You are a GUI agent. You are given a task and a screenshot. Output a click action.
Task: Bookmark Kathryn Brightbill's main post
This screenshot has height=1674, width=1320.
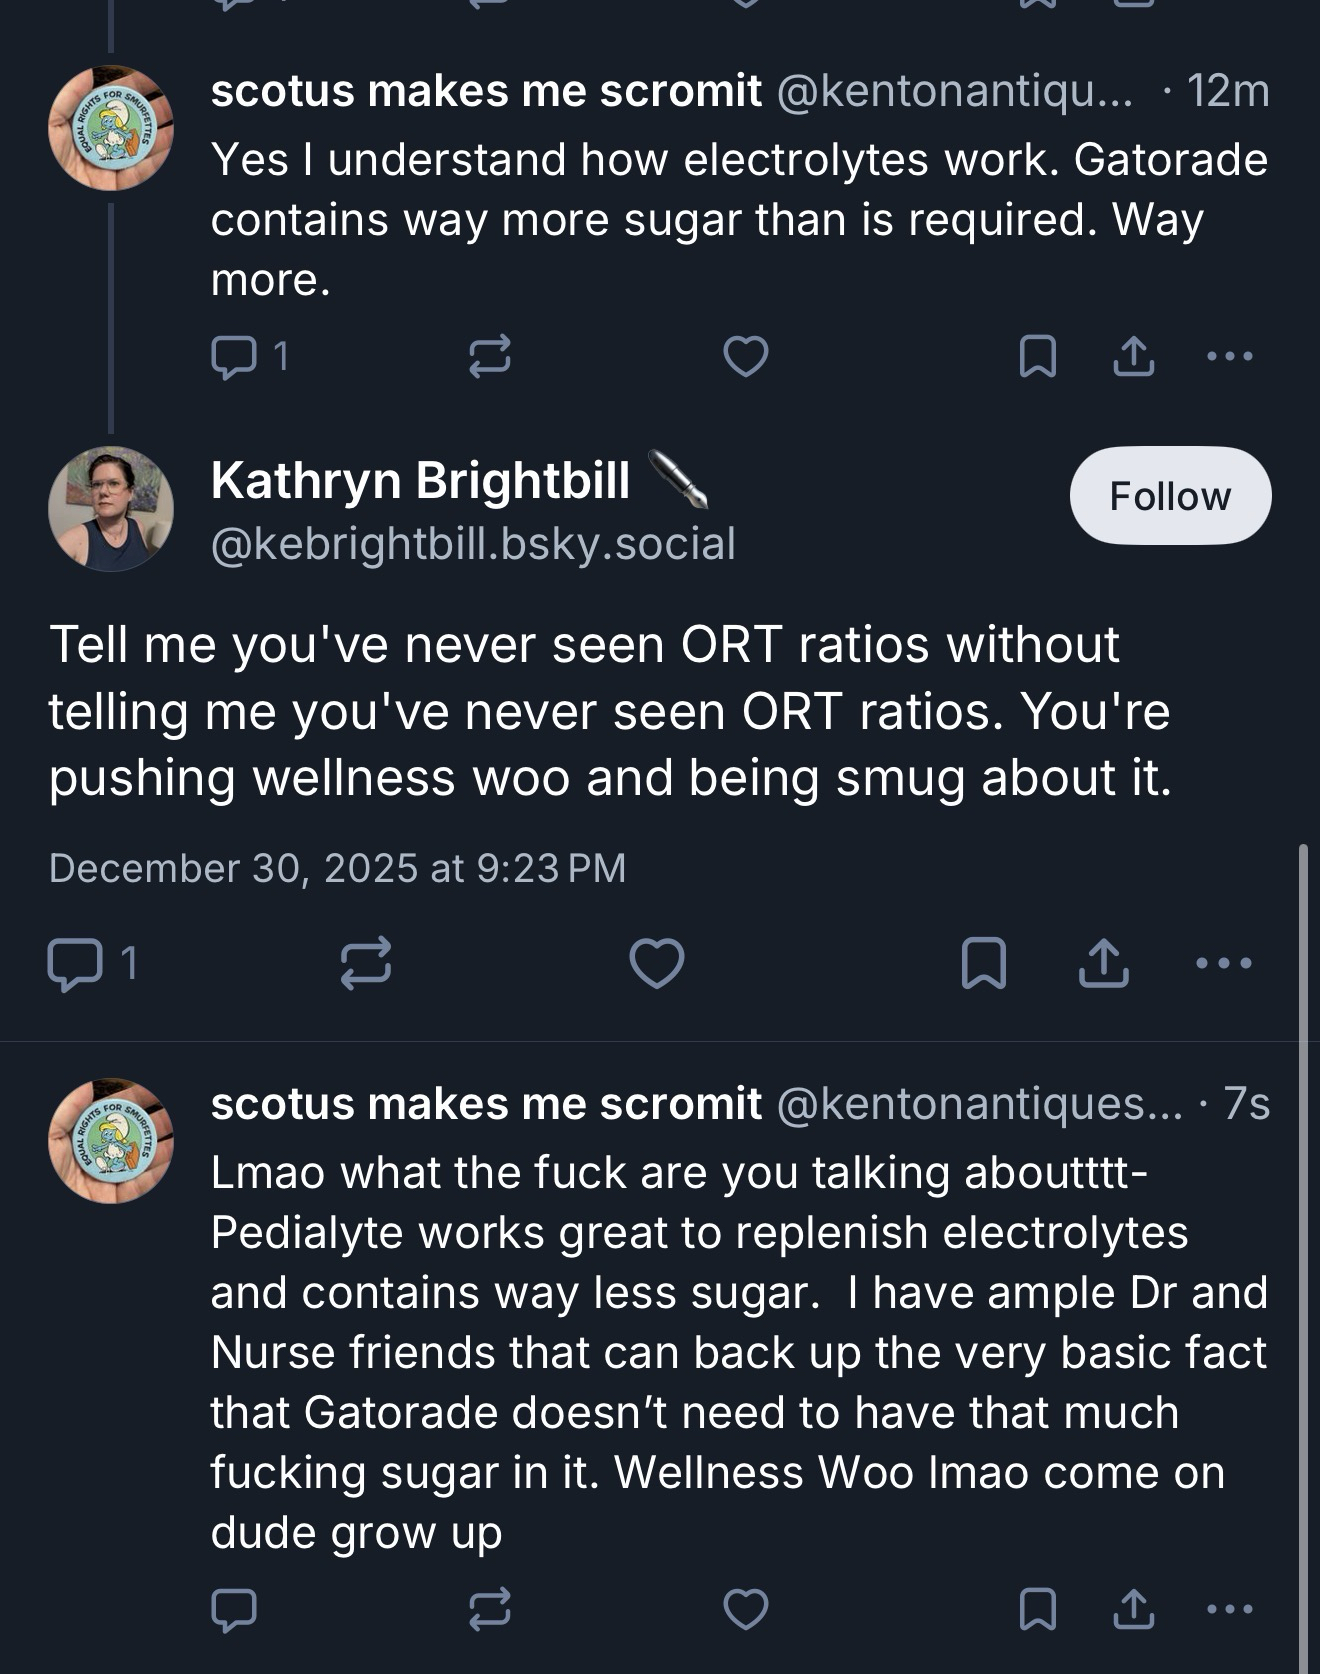pos(983,963)
